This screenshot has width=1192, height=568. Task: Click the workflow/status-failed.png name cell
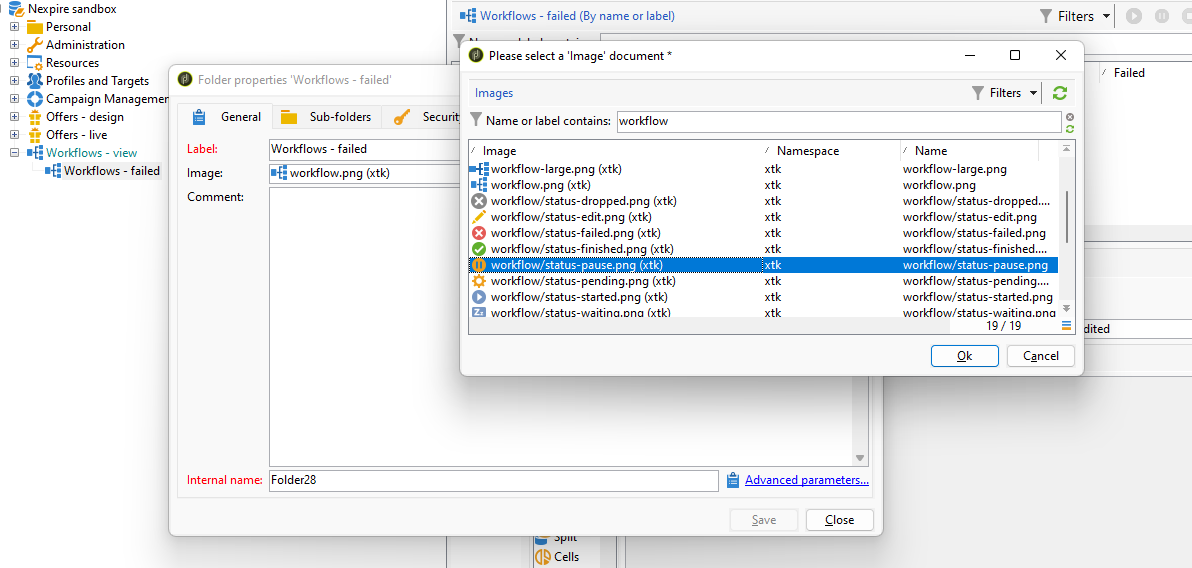pyautogui.click(x=975, y=233)
